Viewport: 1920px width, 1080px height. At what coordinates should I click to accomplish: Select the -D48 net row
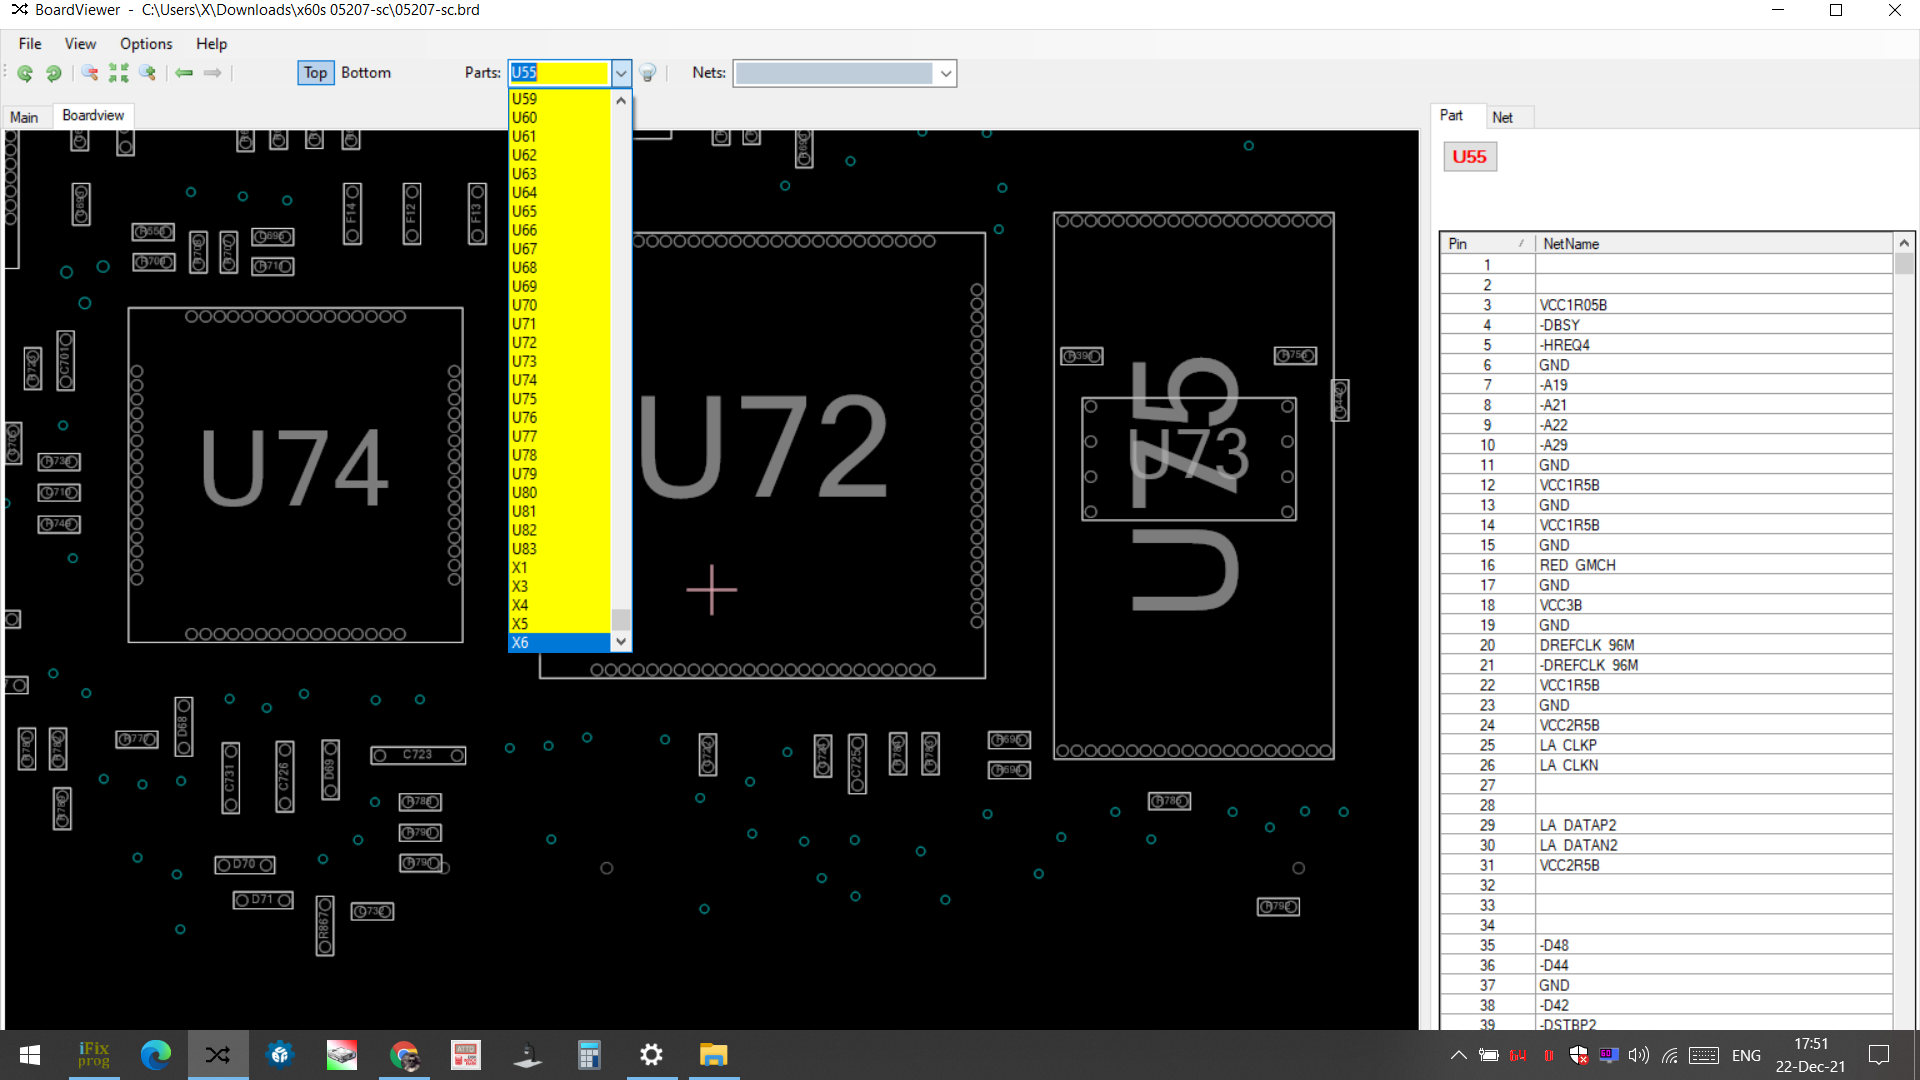pos(1666,945)
